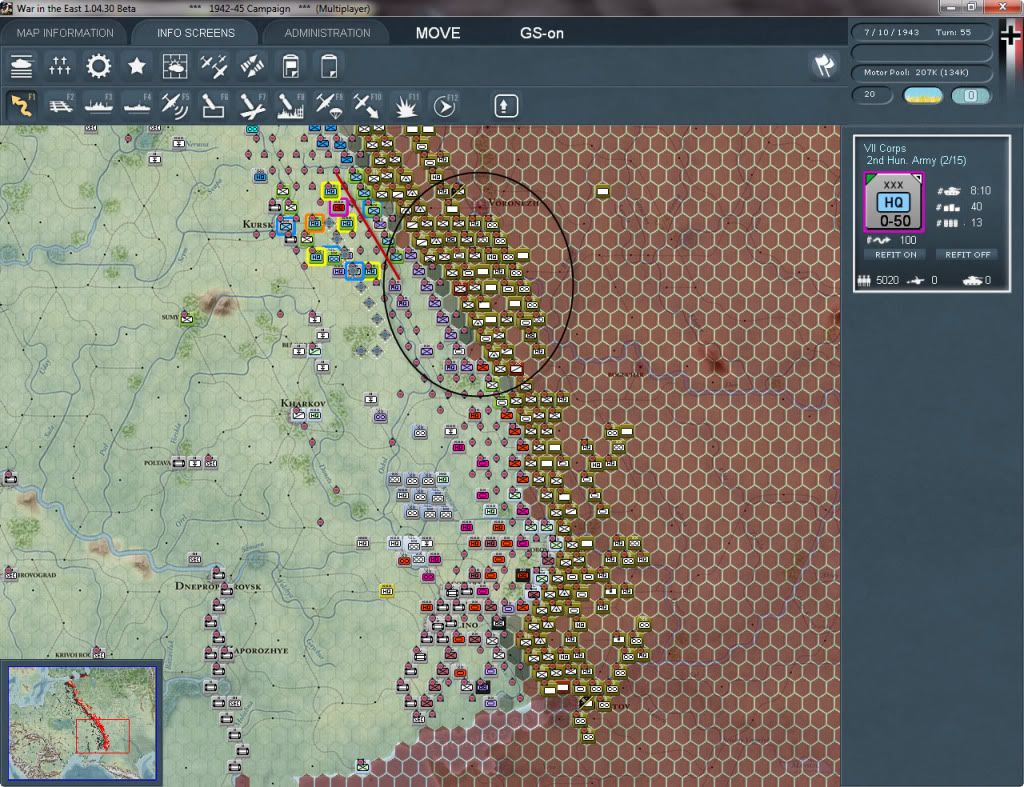This screenshot has width=1024, height=787.
Task: Click the REFIT ON button
Action: tap(895, 255)
